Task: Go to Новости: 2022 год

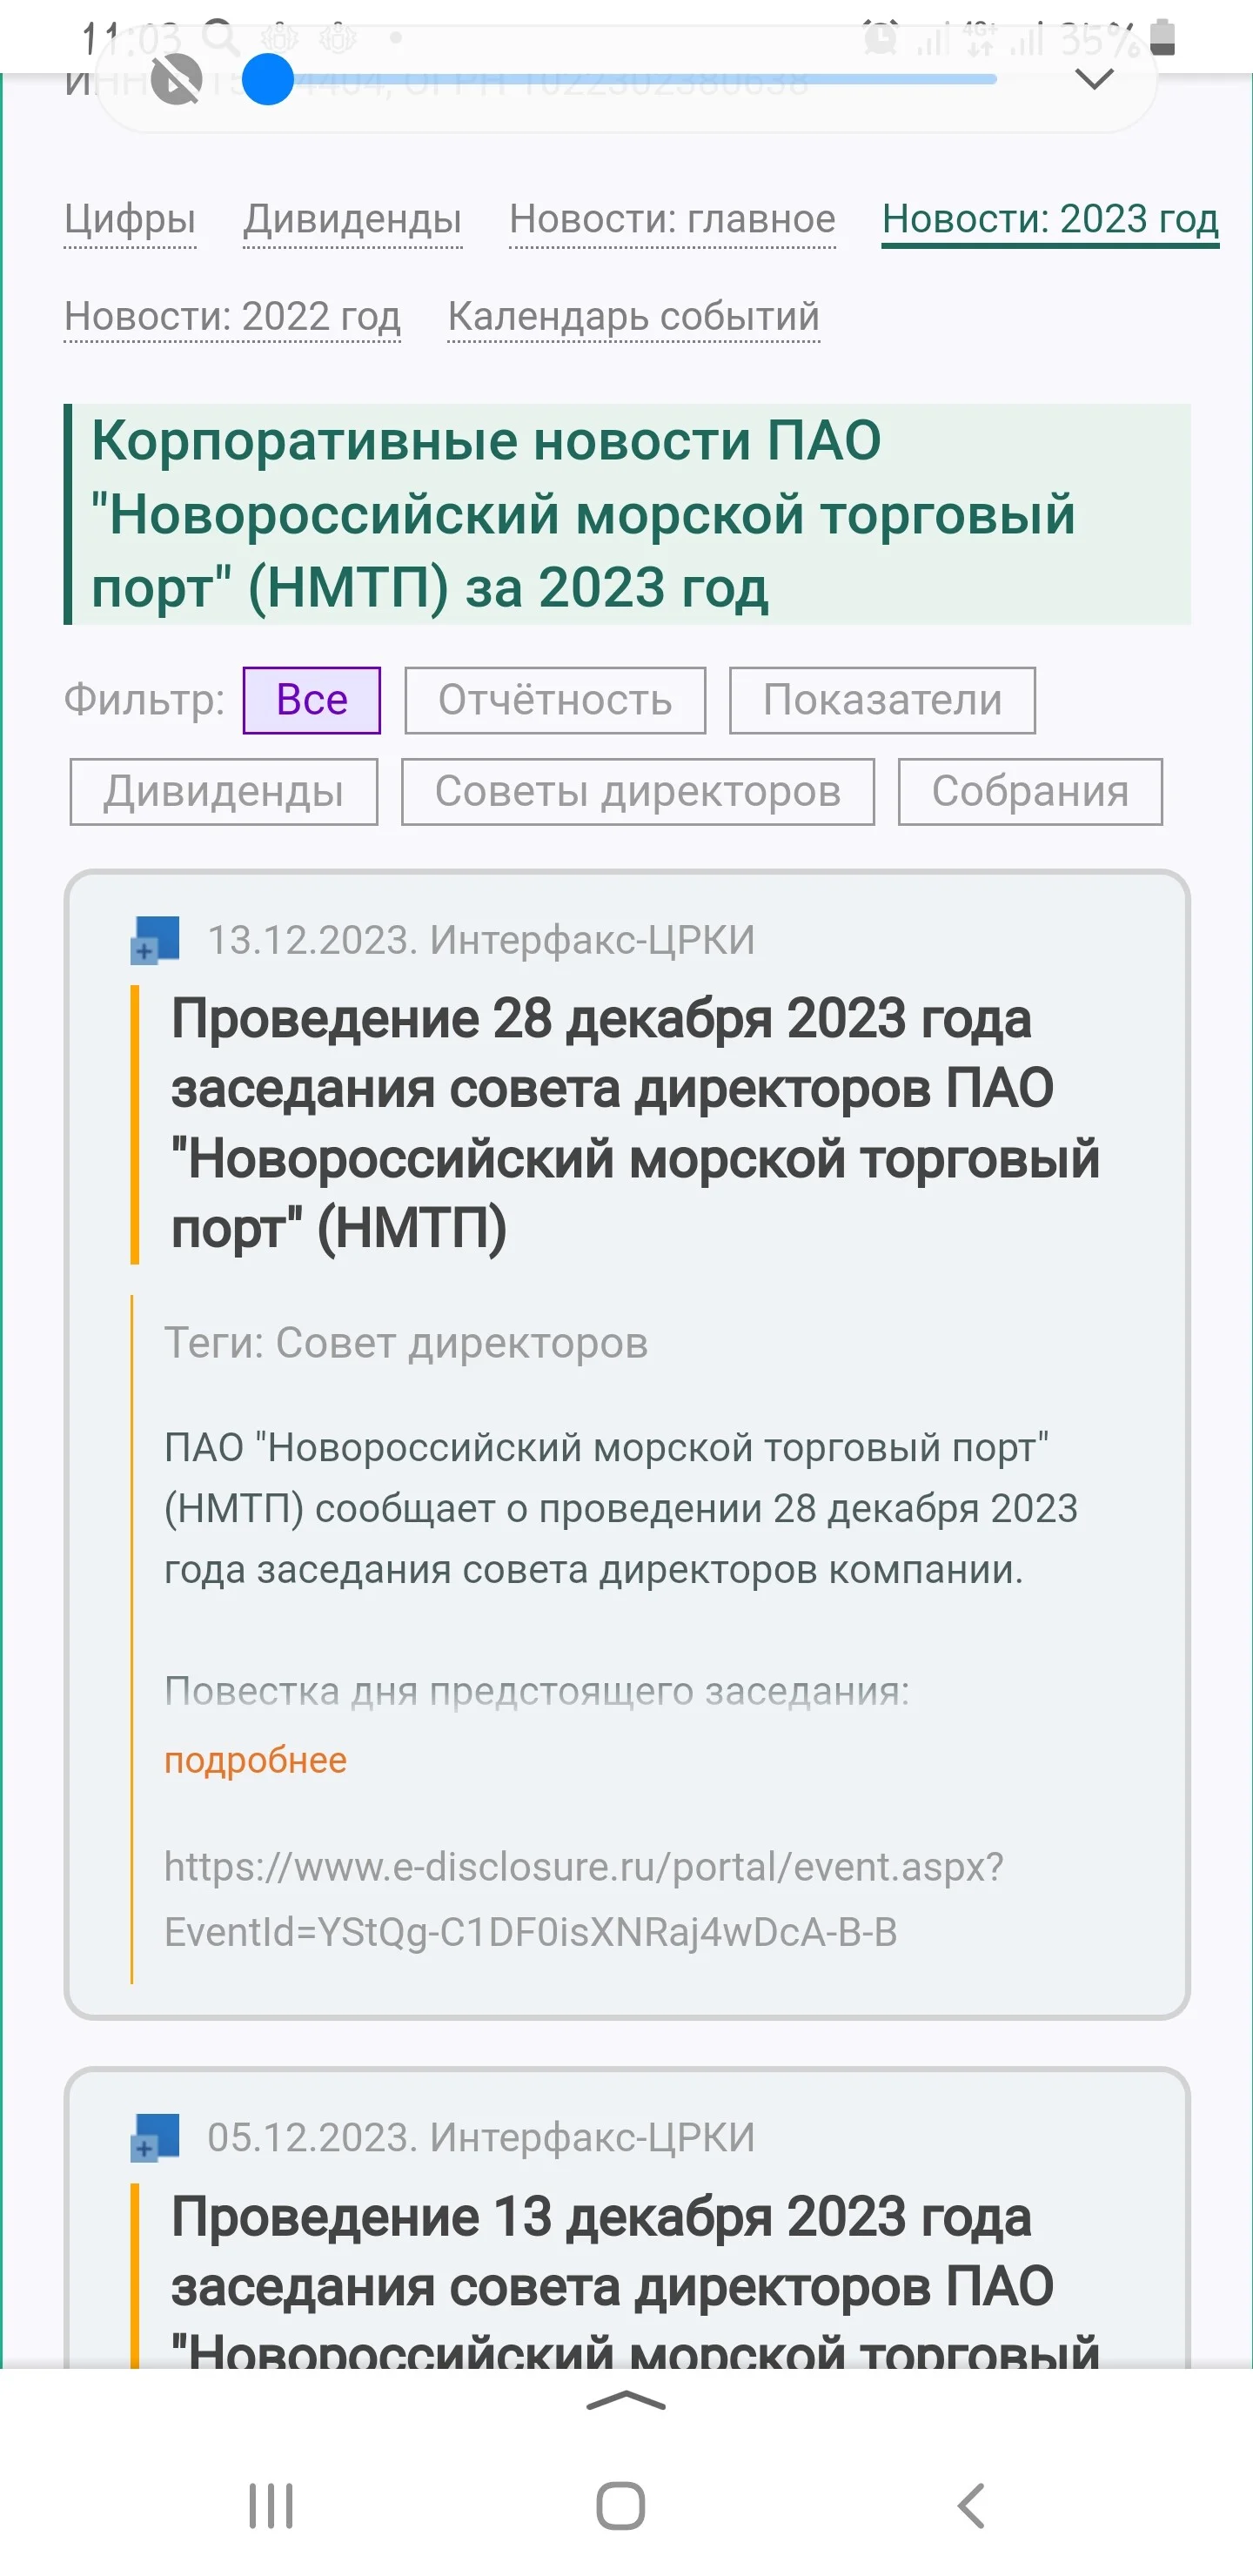Action: point(232,317)
